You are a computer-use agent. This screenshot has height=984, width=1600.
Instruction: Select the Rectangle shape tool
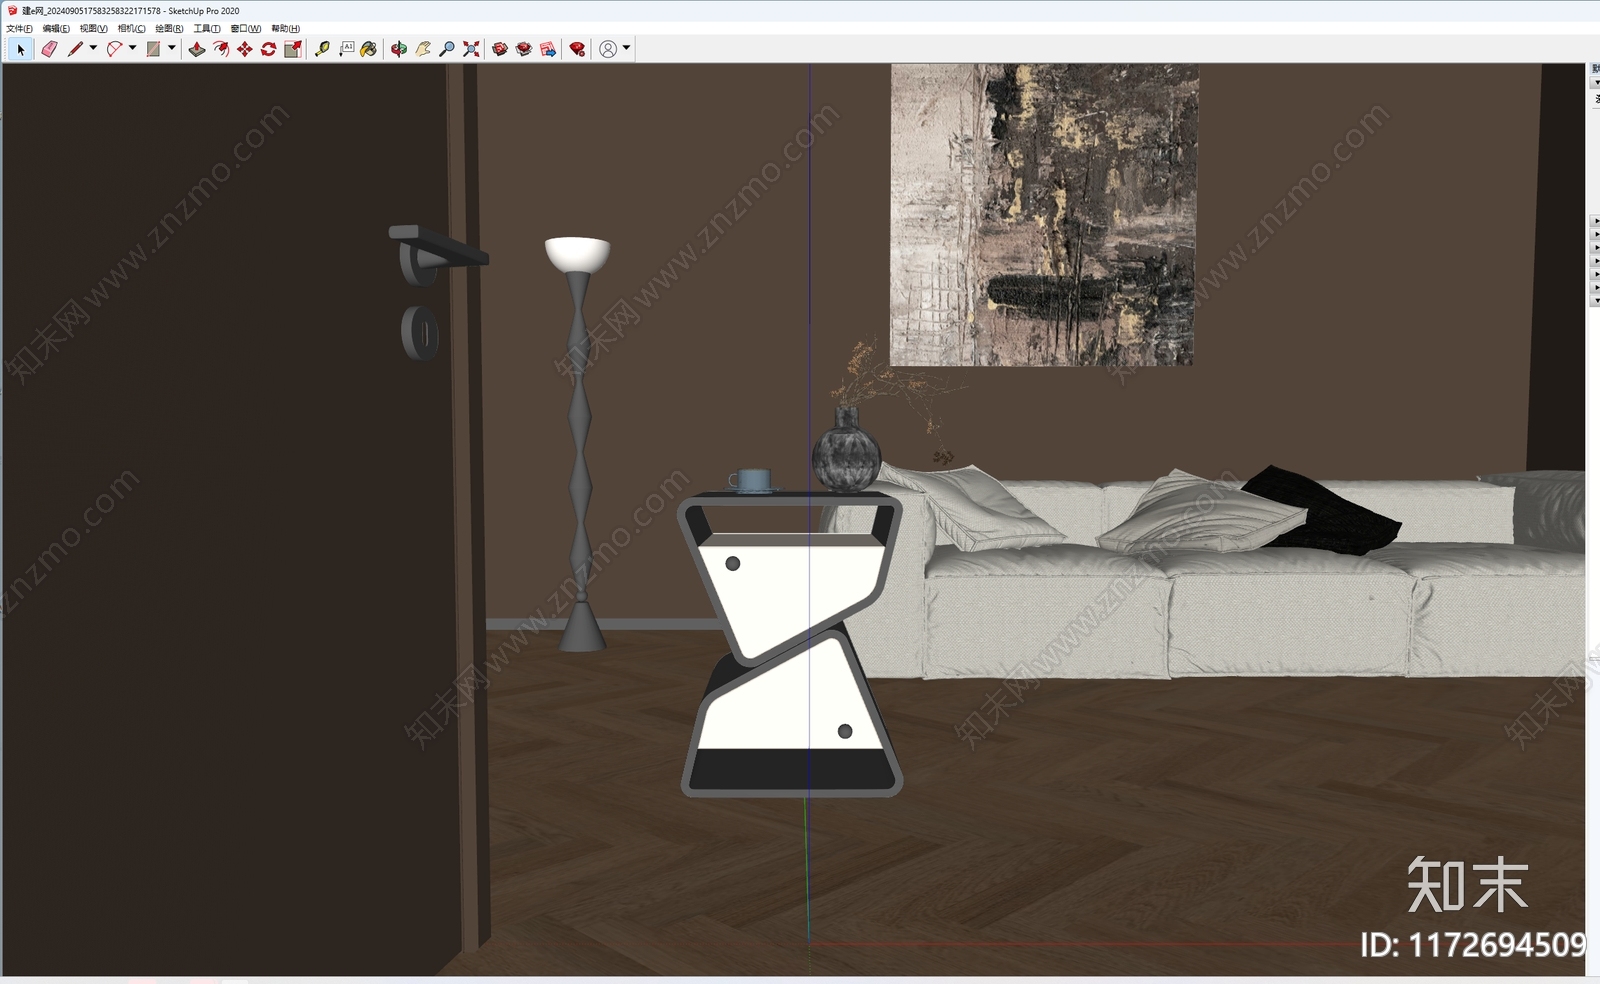pos(153,49)
